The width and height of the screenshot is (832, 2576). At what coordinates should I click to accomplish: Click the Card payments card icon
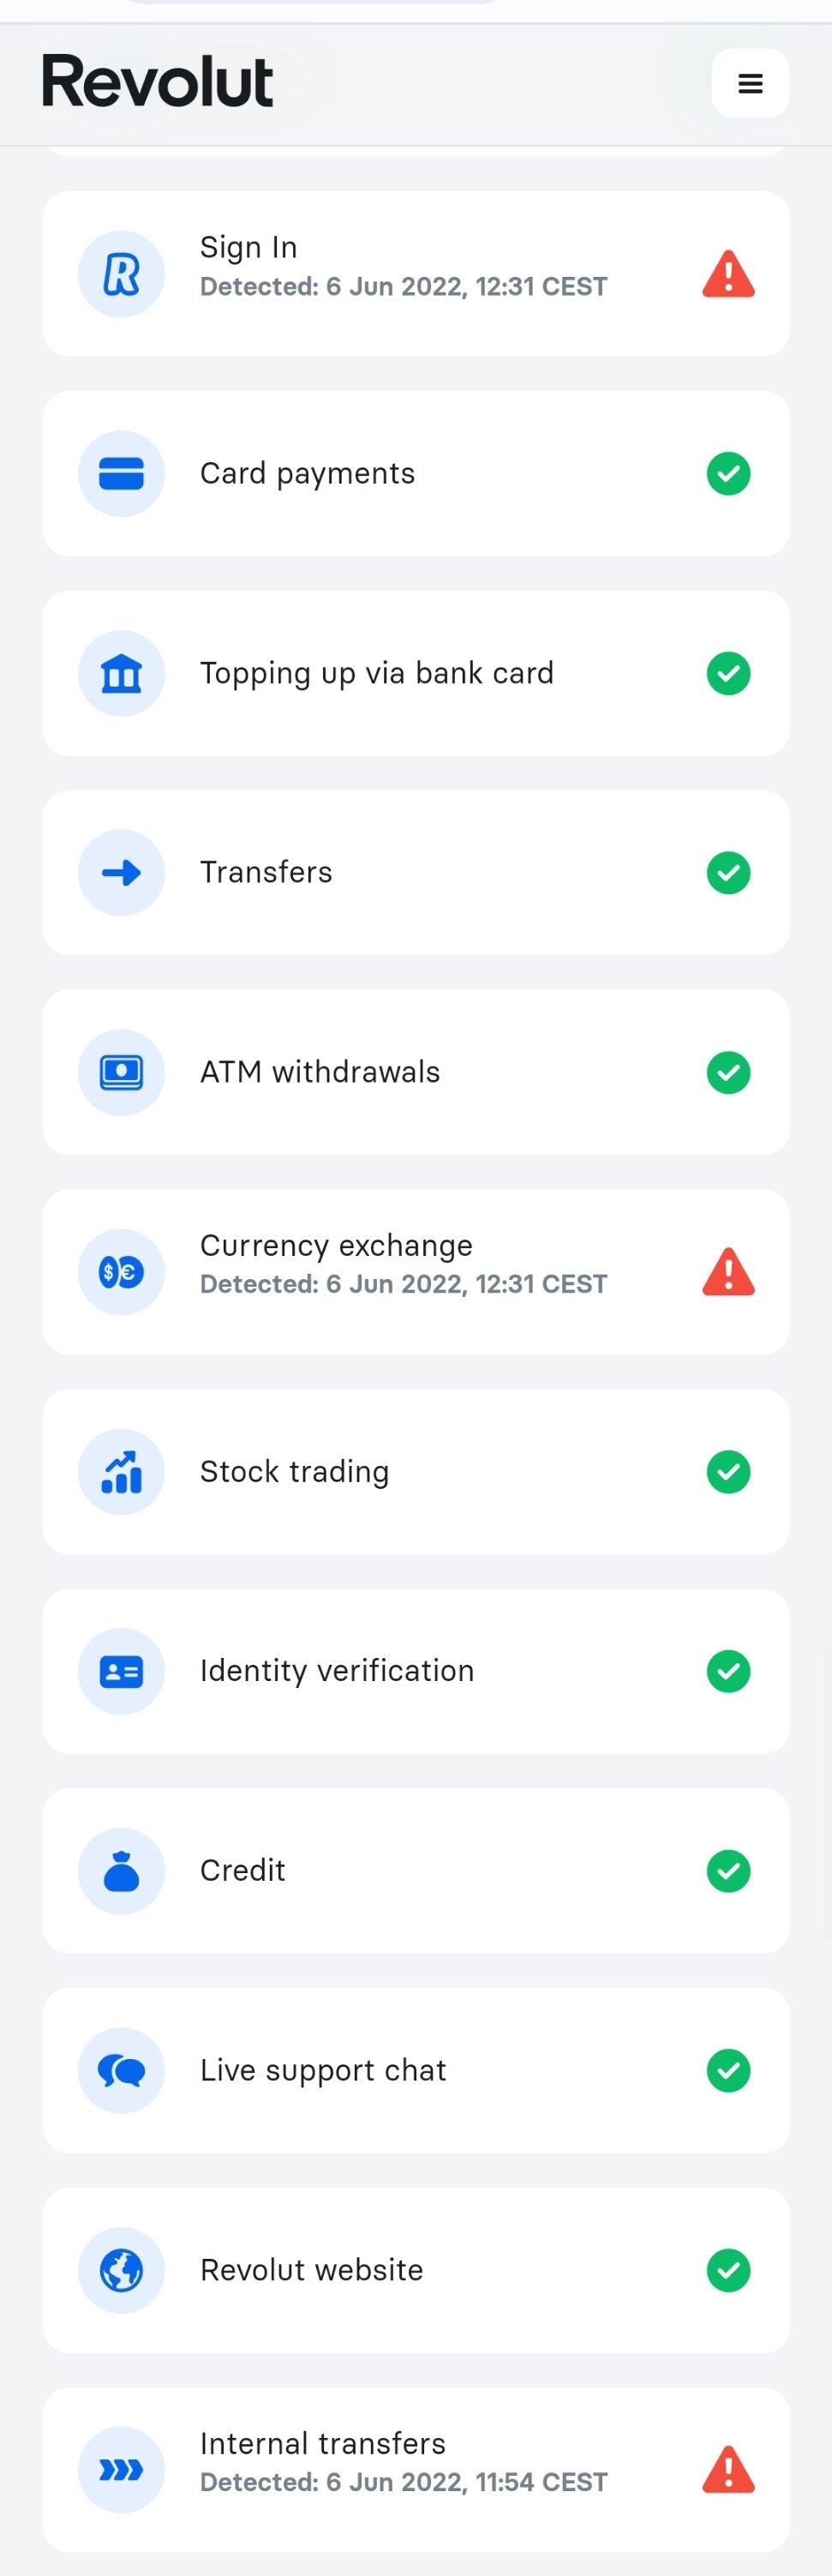tap(121, 474)
